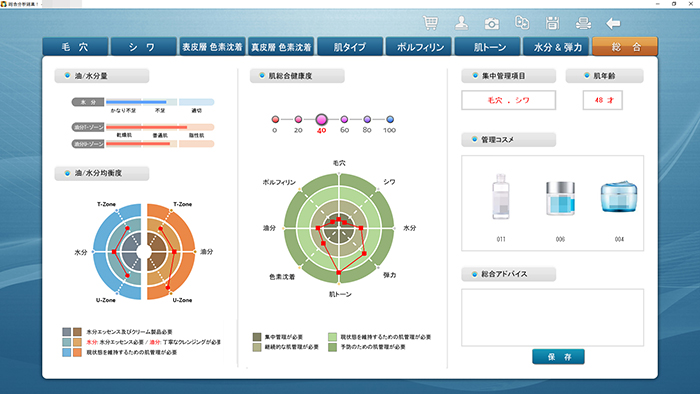Open the 肌トーン tab
The height and width of the screenshot is (394, 700).
488,47
